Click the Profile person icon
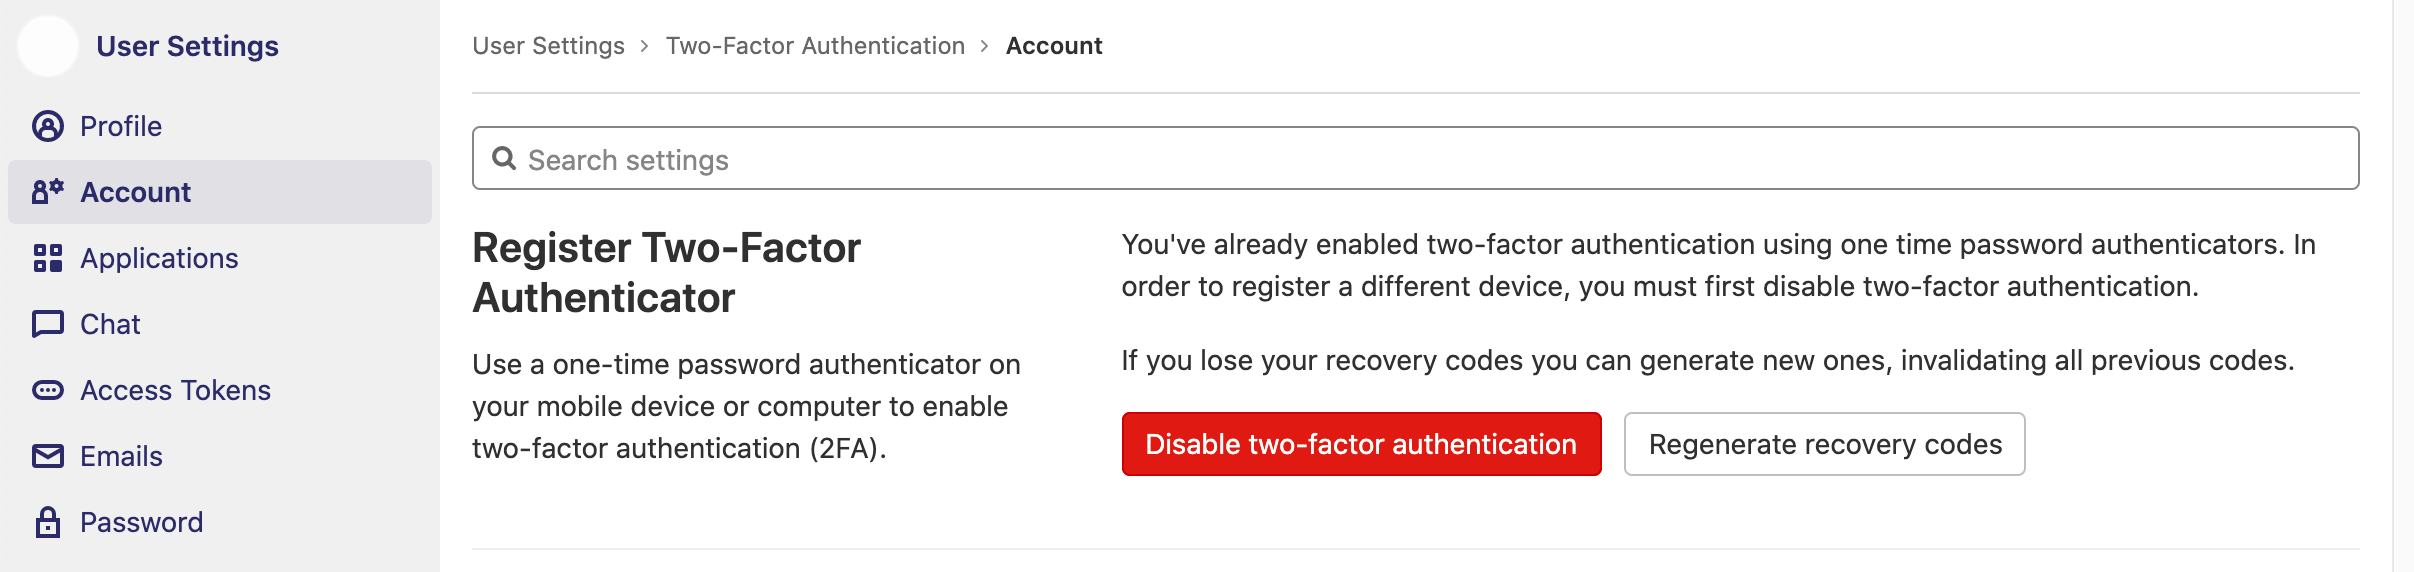 [48, 126]
